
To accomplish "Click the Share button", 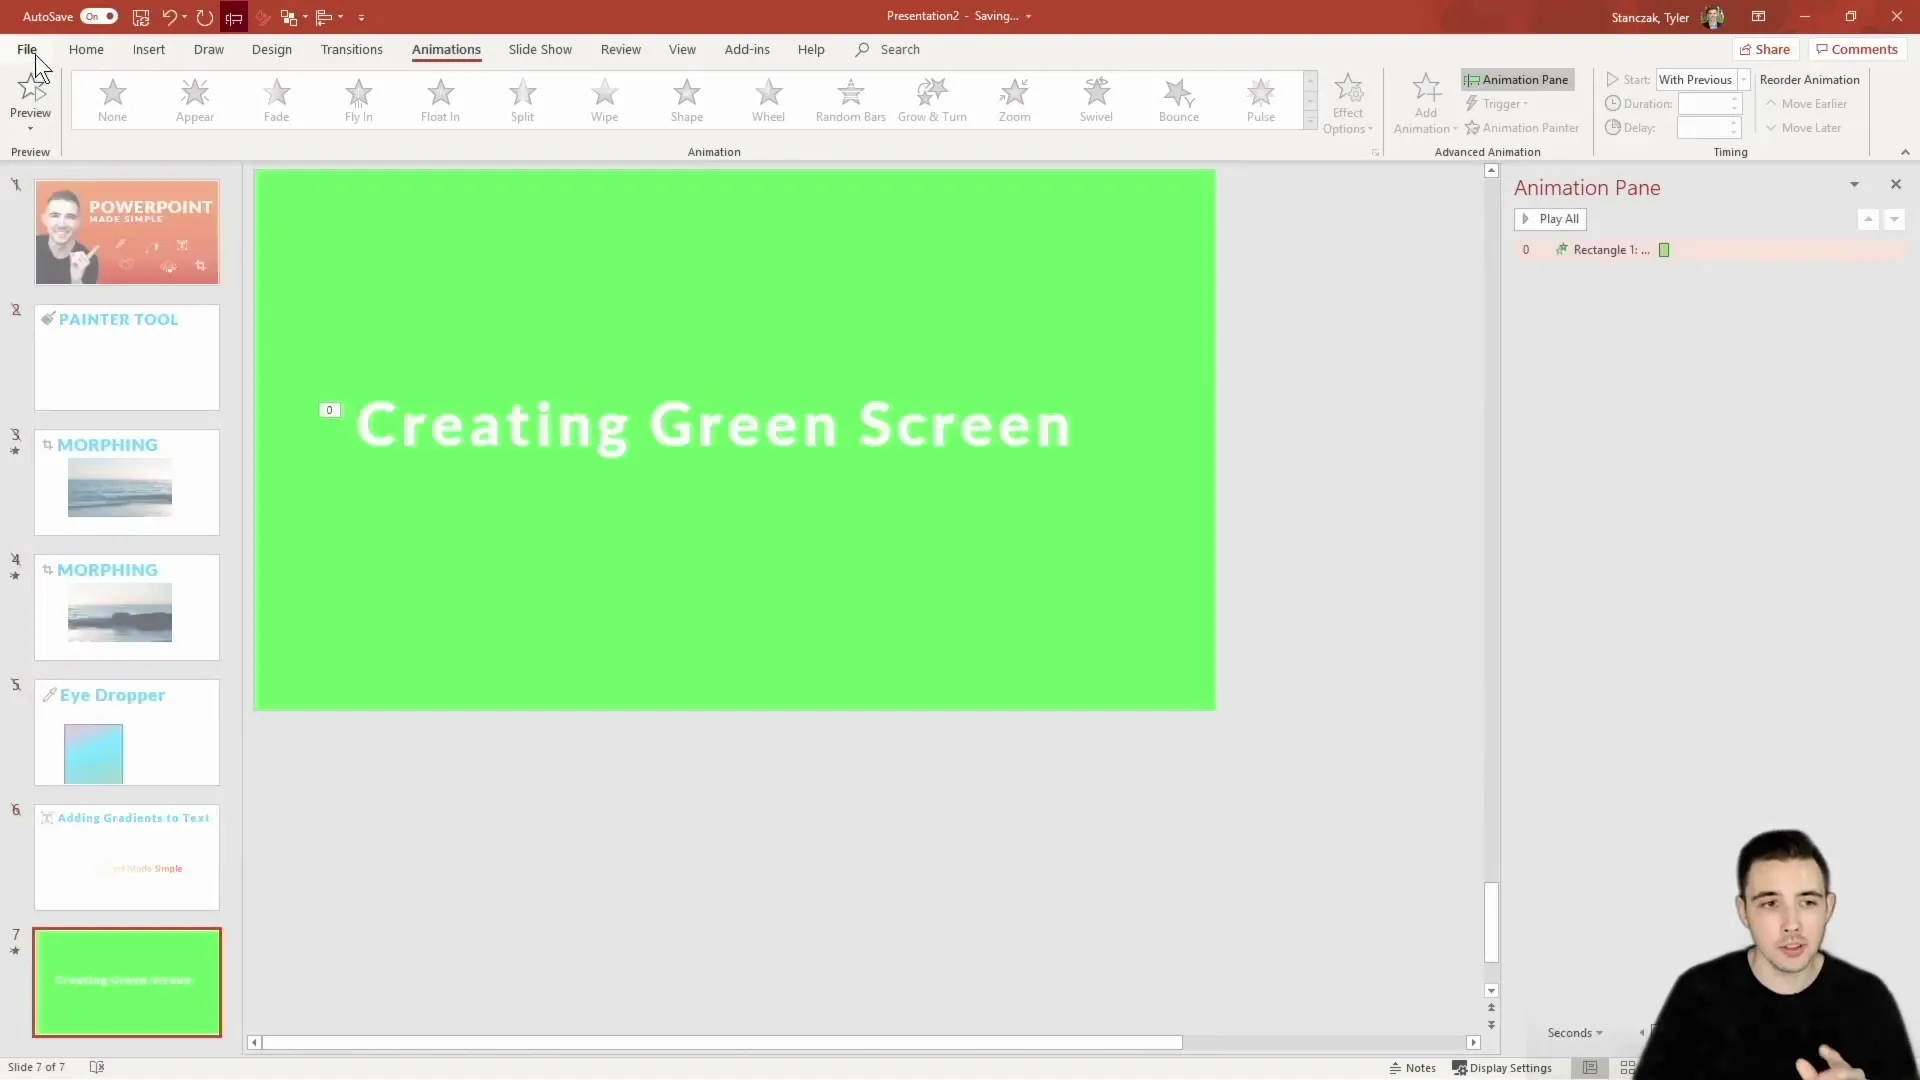I will (x=1765, y=49).
